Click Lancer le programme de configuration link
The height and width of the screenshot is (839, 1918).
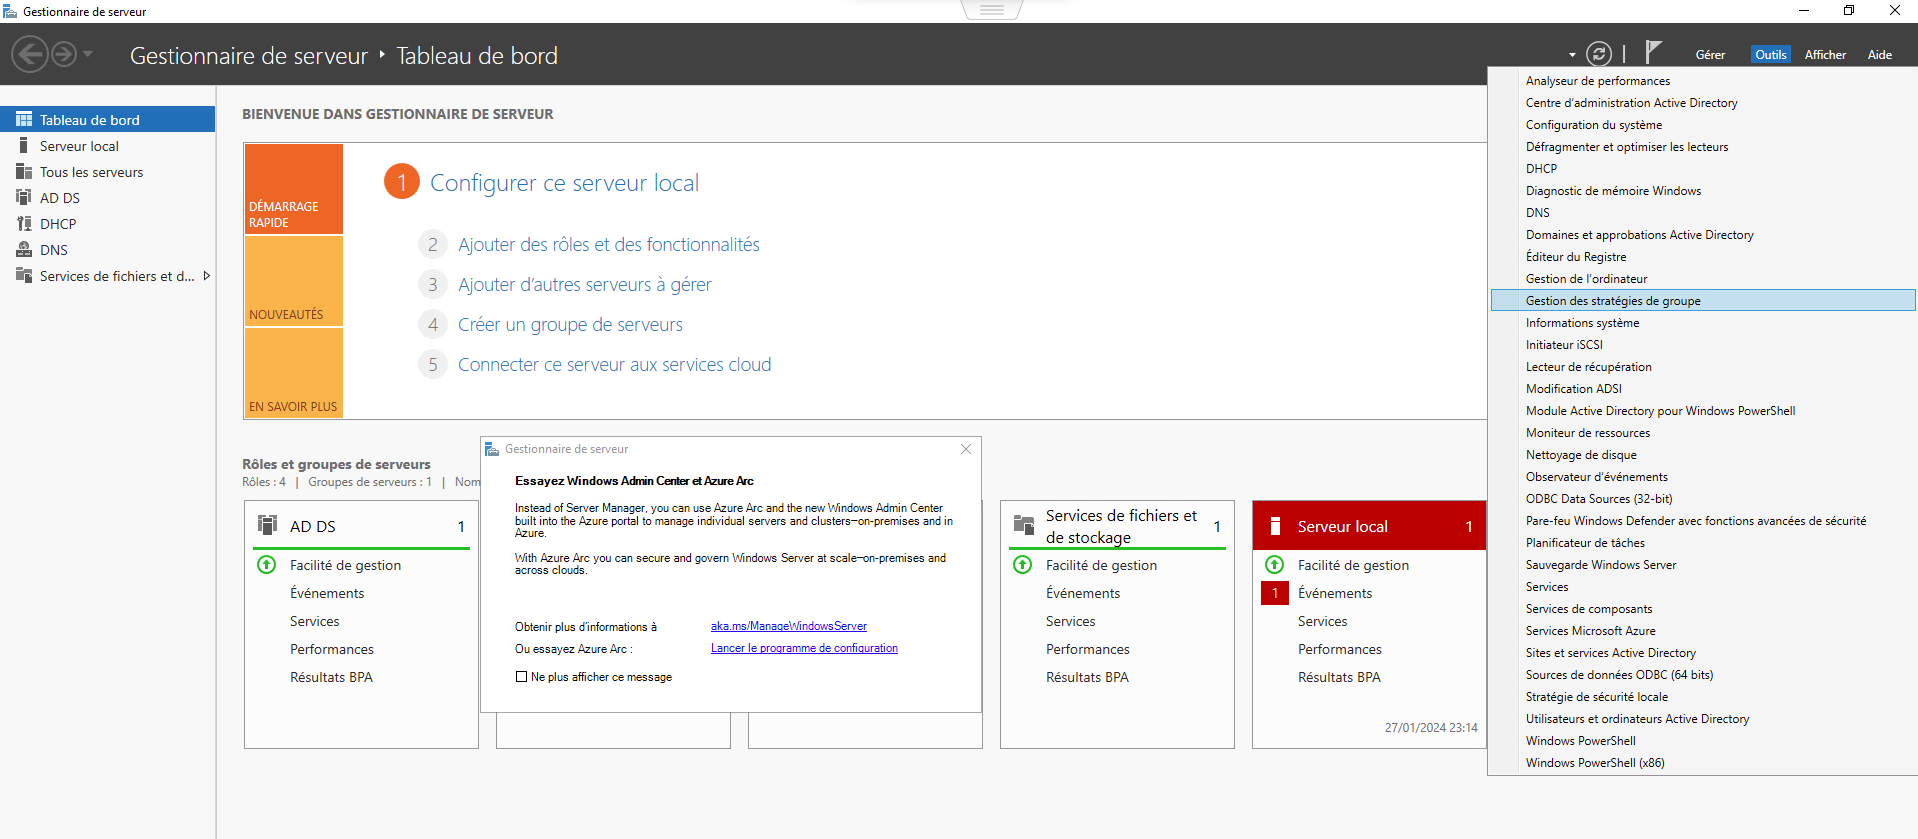804,648
